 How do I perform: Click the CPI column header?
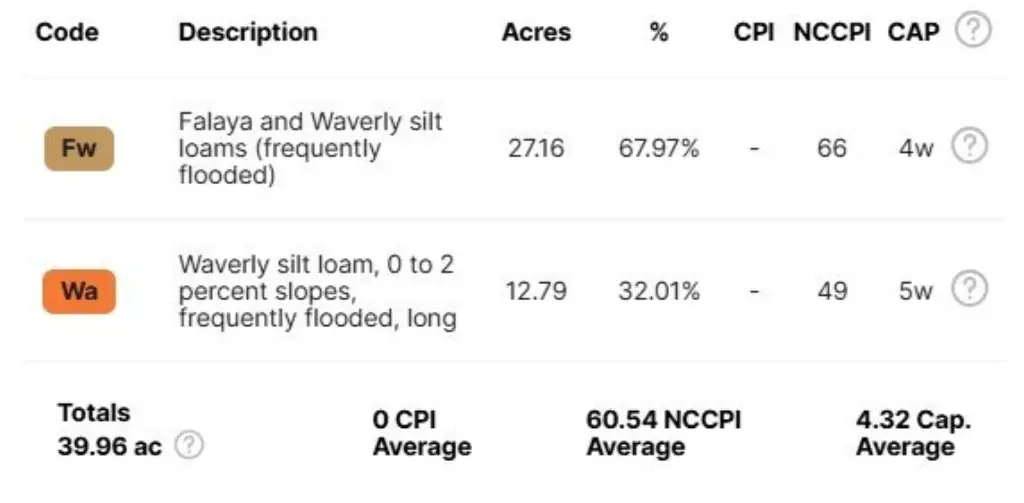click(755, 32)
